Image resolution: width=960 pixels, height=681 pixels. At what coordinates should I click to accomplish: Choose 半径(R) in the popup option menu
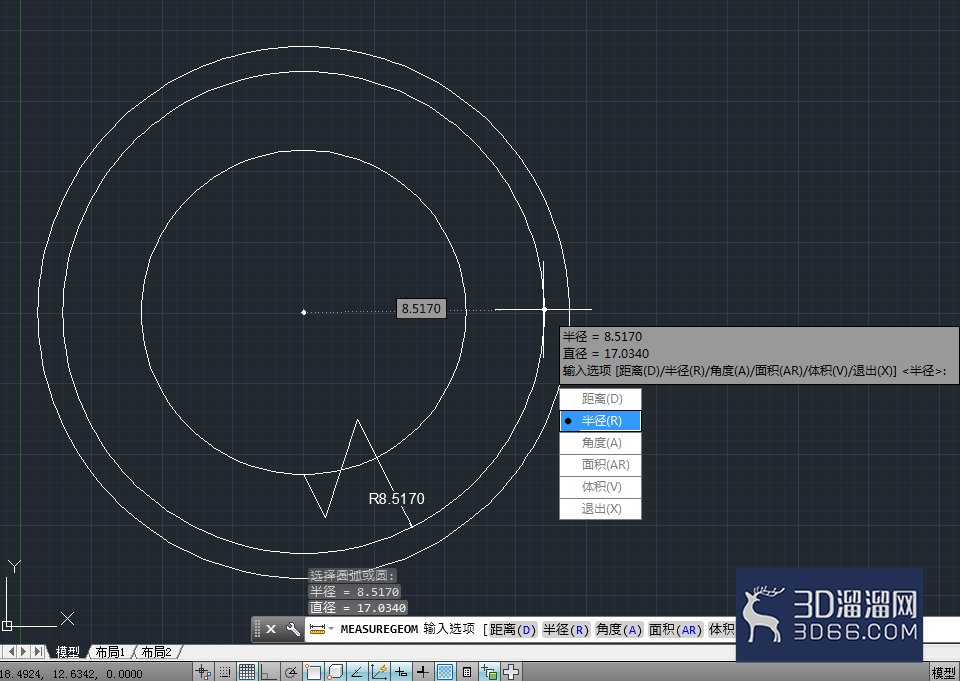pos(601,421)
